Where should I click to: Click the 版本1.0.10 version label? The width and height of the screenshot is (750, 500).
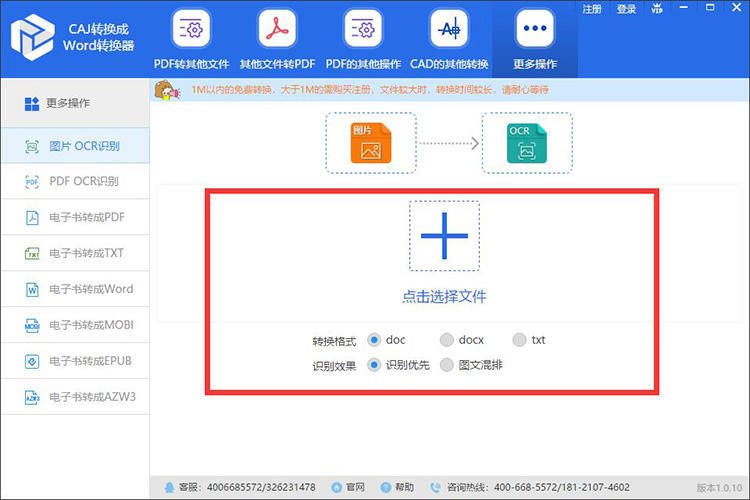click(x=719, y=488)
